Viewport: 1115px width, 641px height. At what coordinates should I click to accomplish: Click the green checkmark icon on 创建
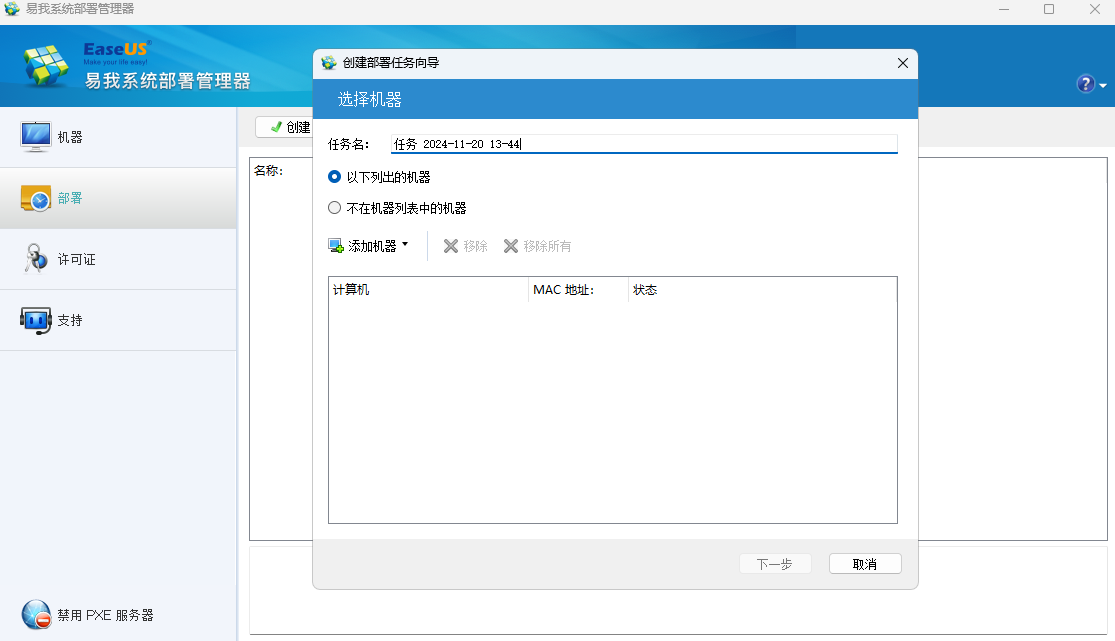(x=276, y=127)
